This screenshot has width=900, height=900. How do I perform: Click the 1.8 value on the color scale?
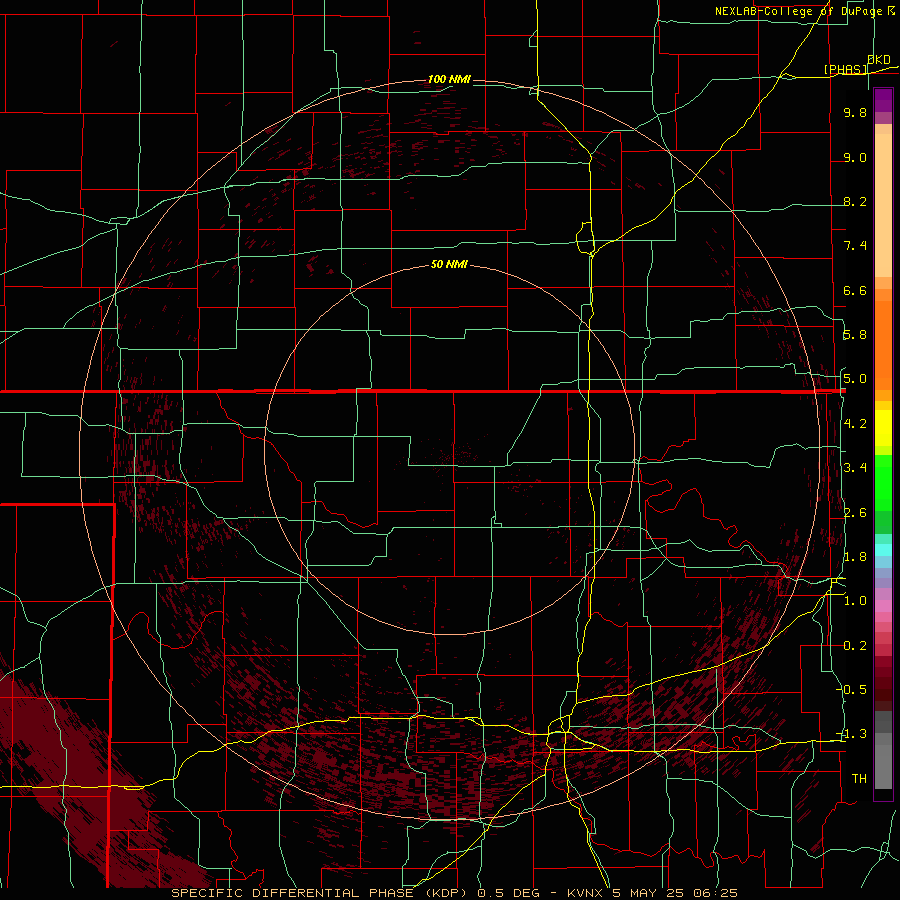855,557
